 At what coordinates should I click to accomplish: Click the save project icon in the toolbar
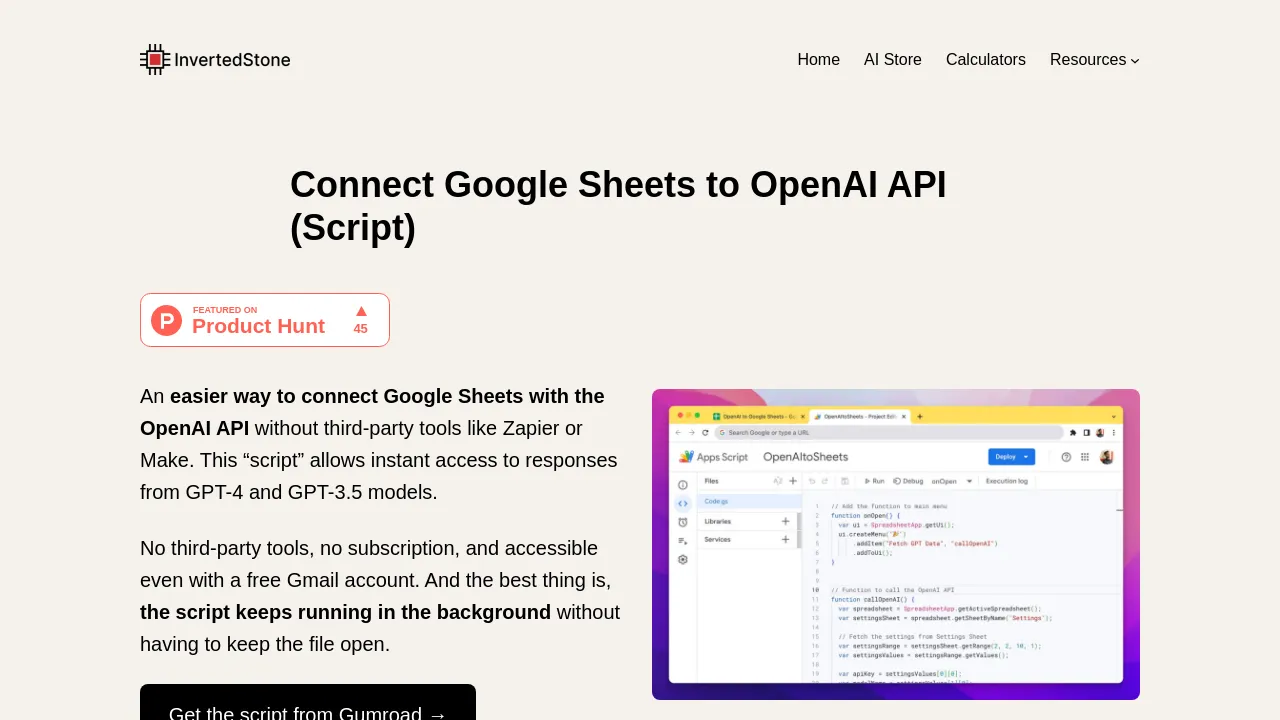tap(845, 481)
